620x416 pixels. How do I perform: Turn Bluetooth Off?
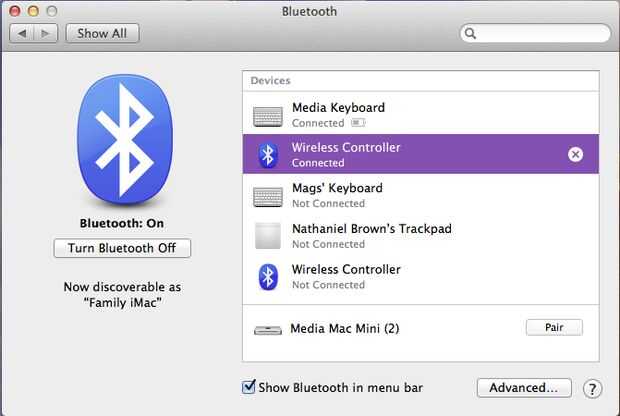click(122, 247)
